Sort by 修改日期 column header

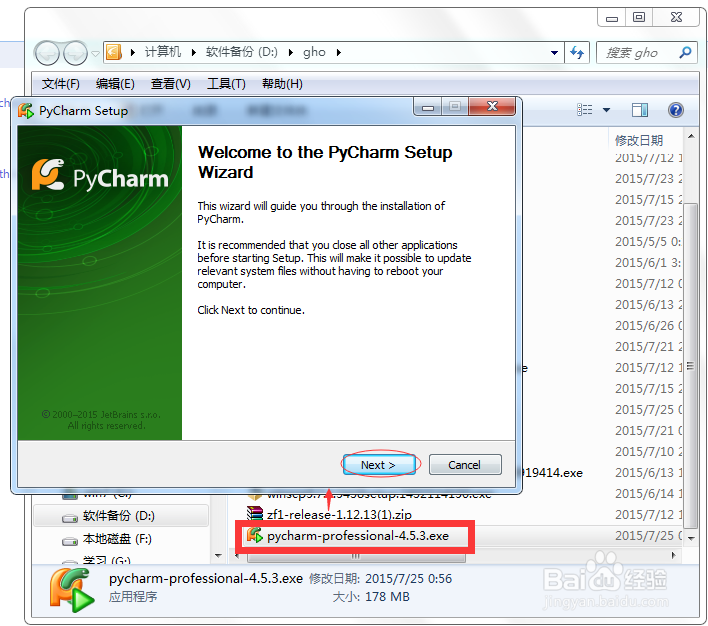pos(639,140)
